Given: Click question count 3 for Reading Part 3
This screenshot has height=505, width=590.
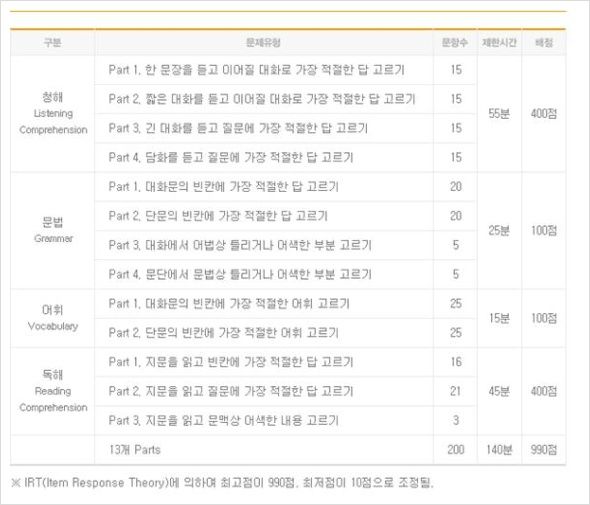Looking at the screenshot, I should [x=456, y=420].
